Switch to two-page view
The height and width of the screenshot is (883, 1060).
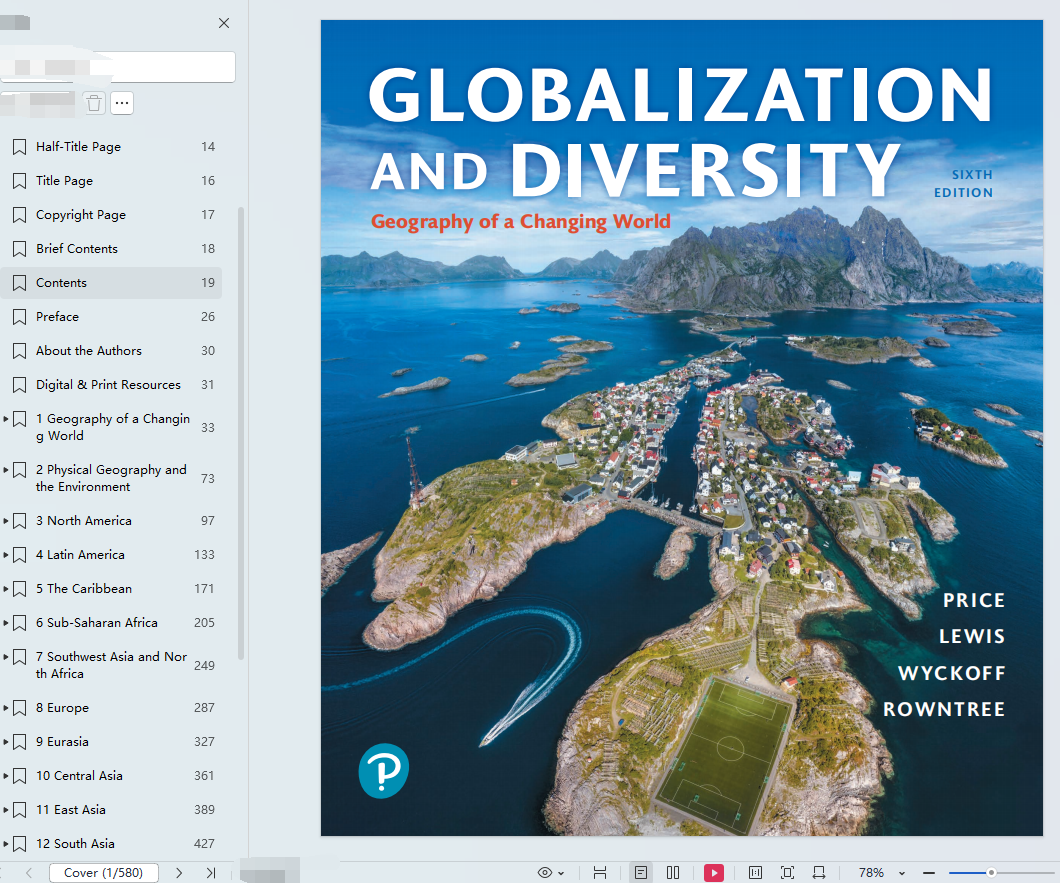pyautogui.click(x=673, y=873)
